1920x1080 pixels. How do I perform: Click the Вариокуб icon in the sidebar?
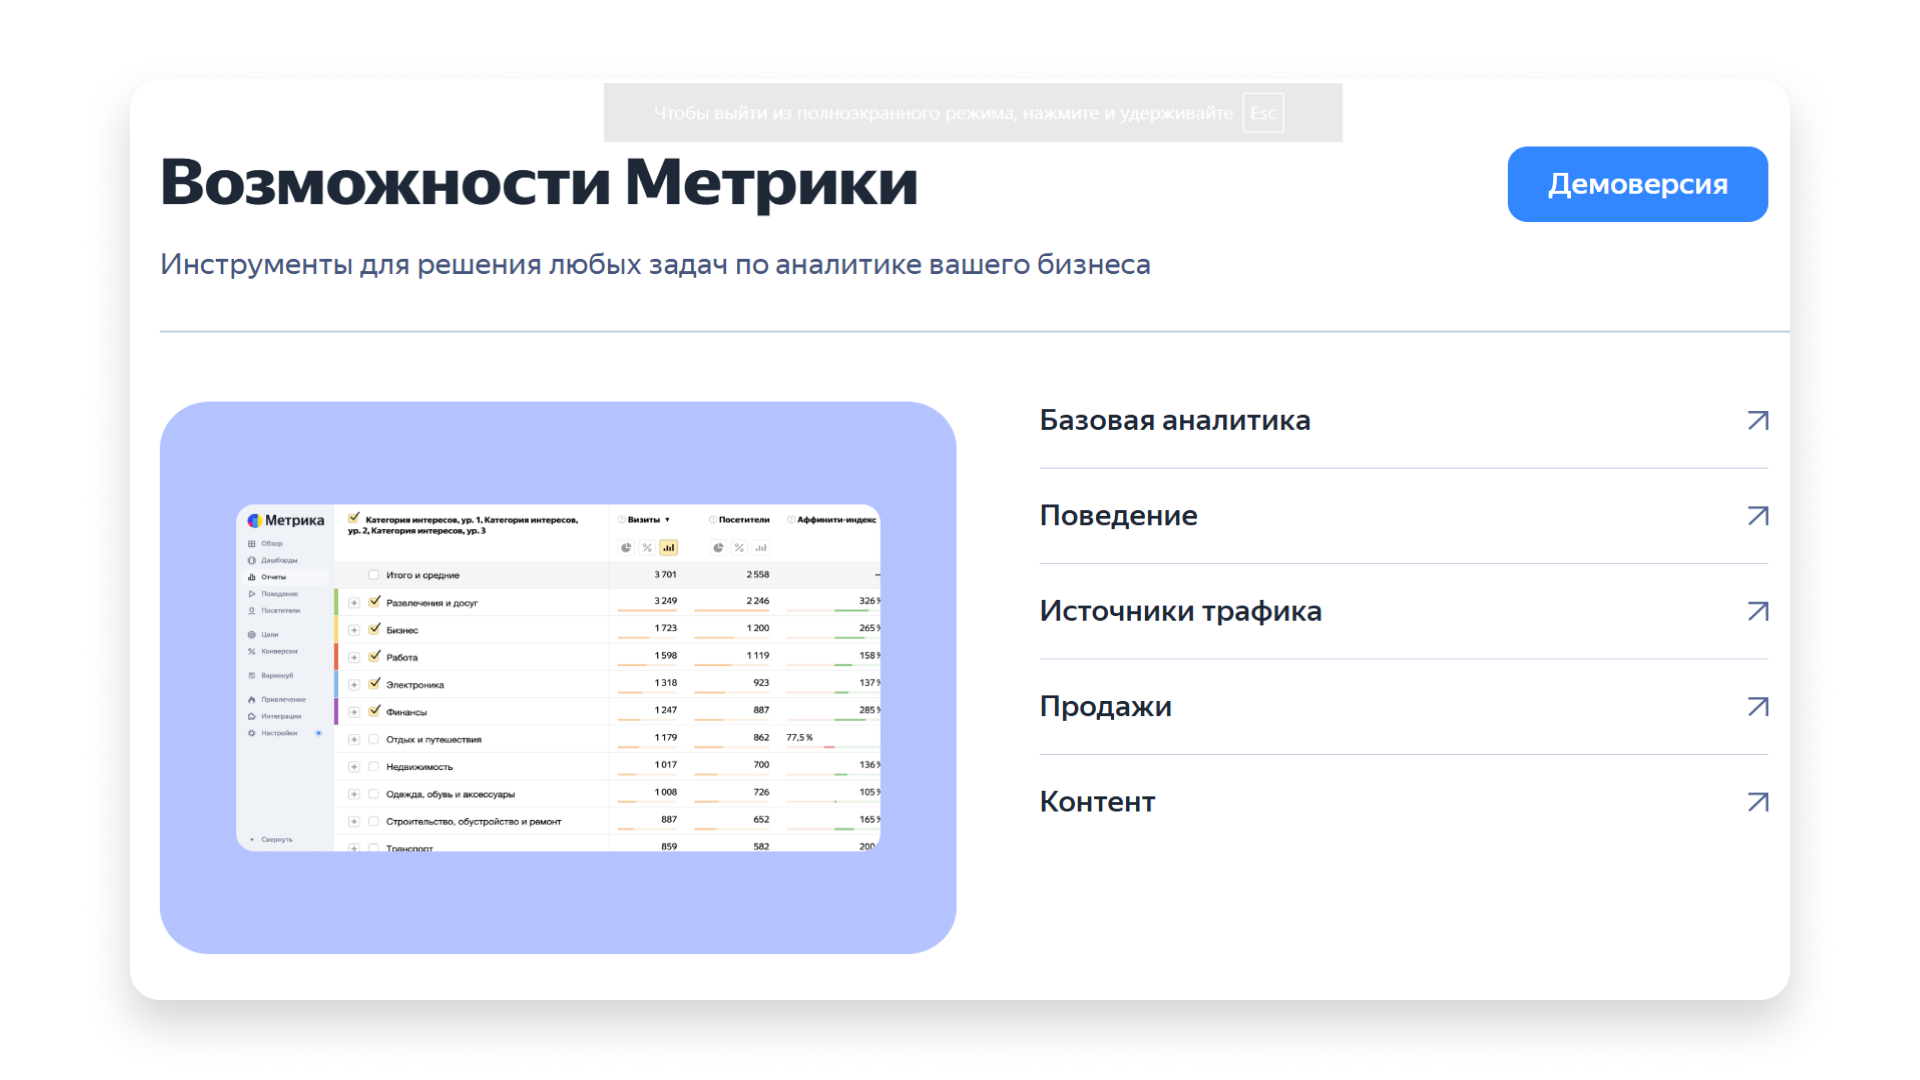click(x=252, y=675)
